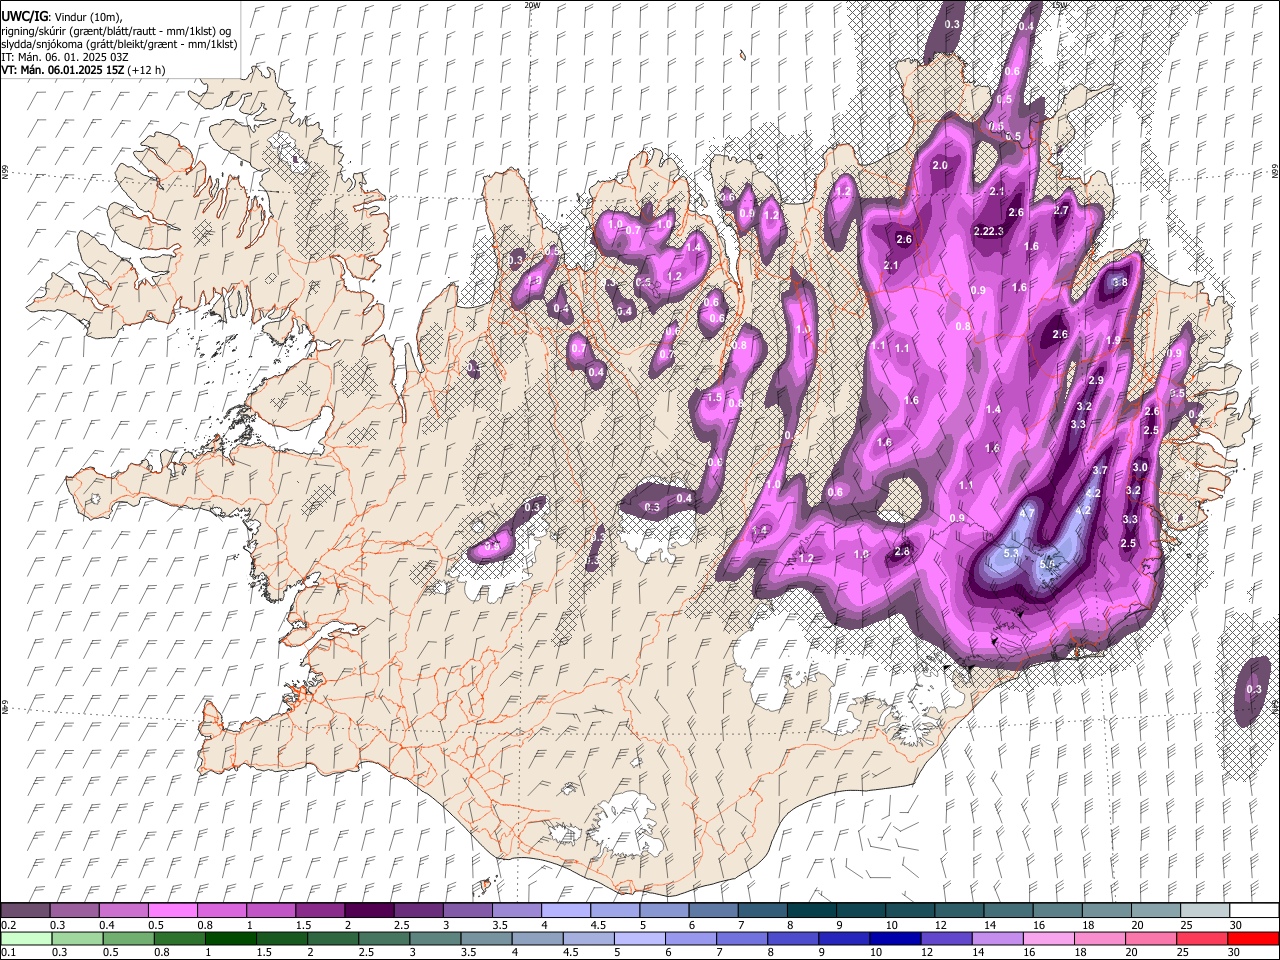This screenshot has height=960, width=1280.
Task: Click the 2.9 precipitation value on the map
Action: click(1095, 380)
